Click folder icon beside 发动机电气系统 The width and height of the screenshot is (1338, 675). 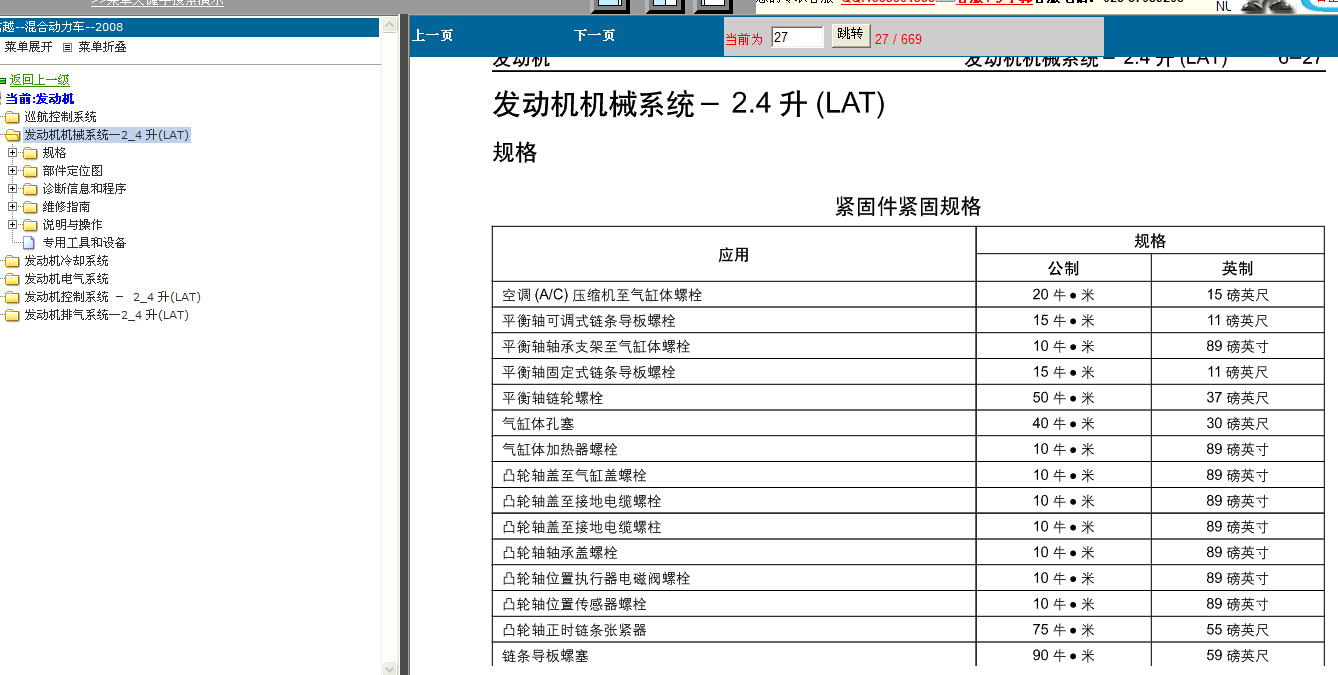[x=11, y=279]
